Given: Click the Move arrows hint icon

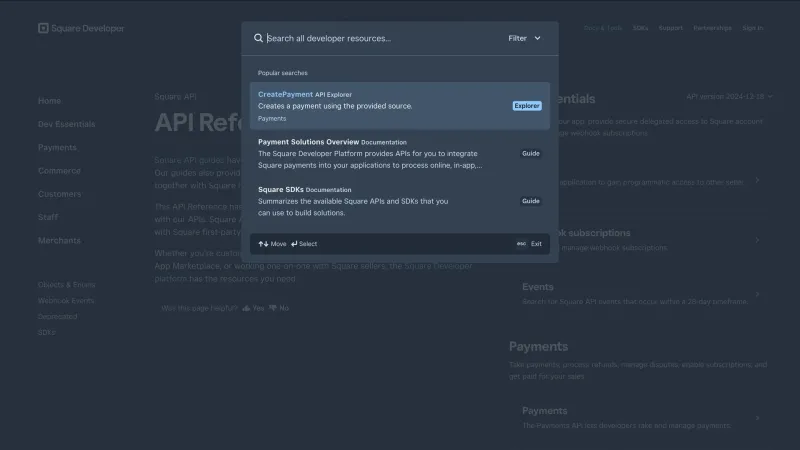Looking at the screenshot, I should tap(263, 244).
